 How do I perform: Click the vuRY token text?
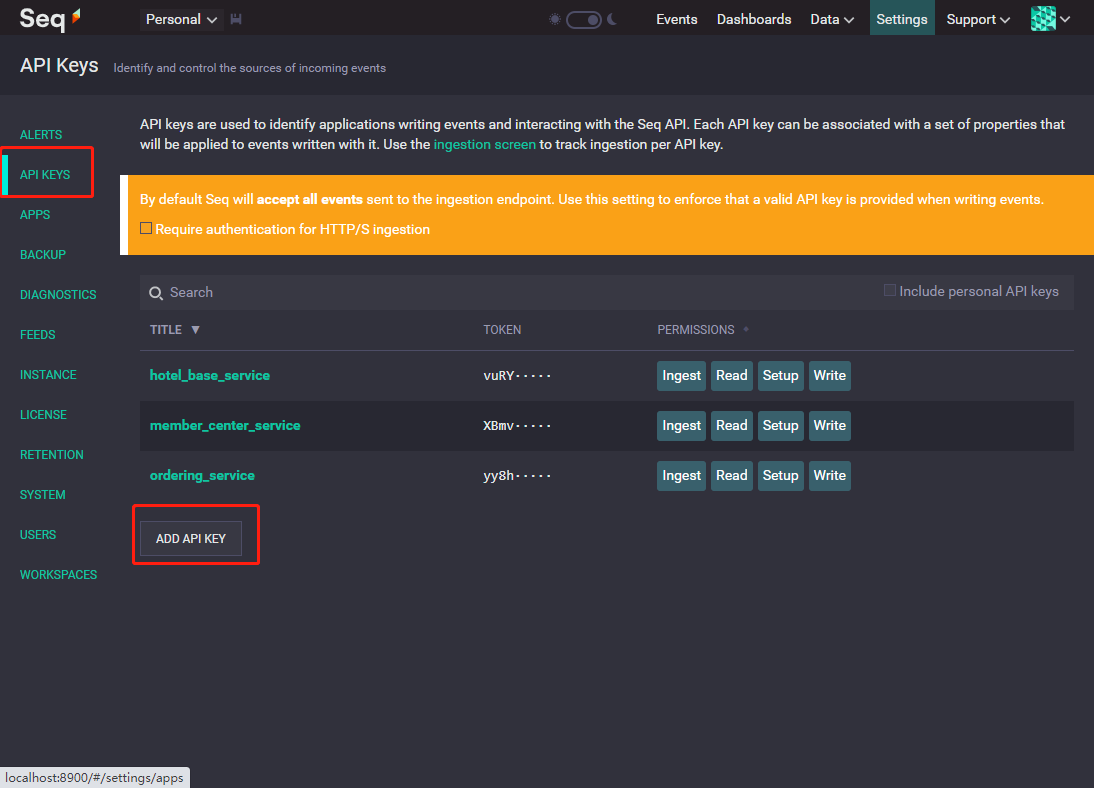tap(517, 376)
